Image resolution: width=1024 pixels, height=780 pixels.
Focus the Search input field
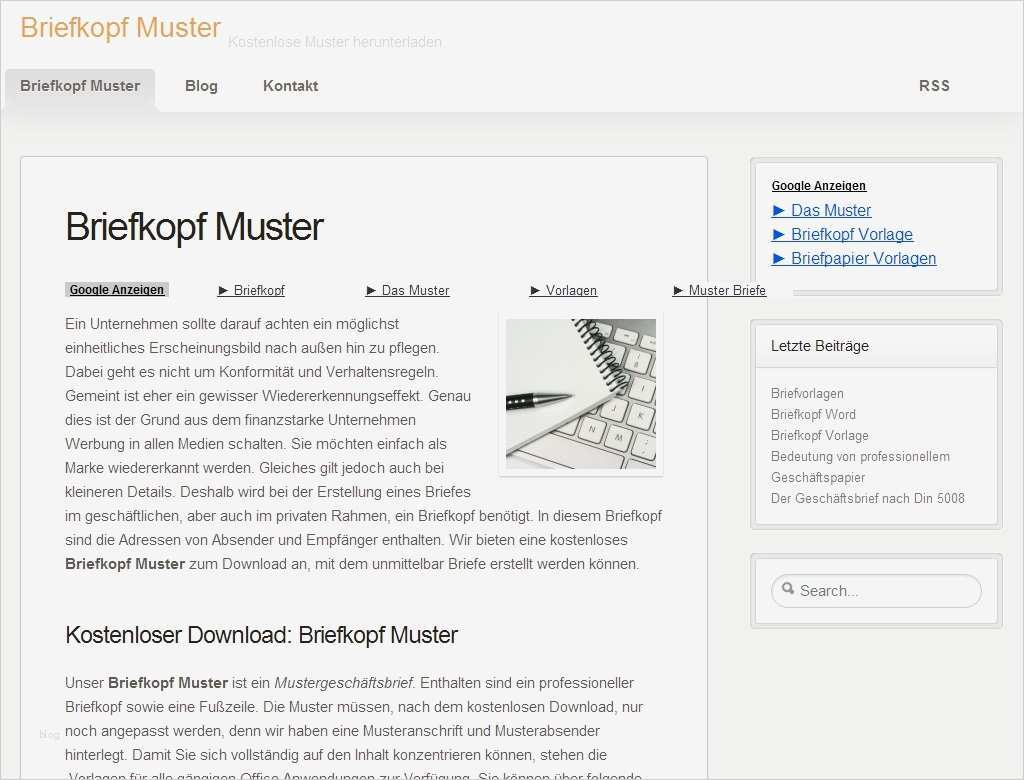point(876,591)
